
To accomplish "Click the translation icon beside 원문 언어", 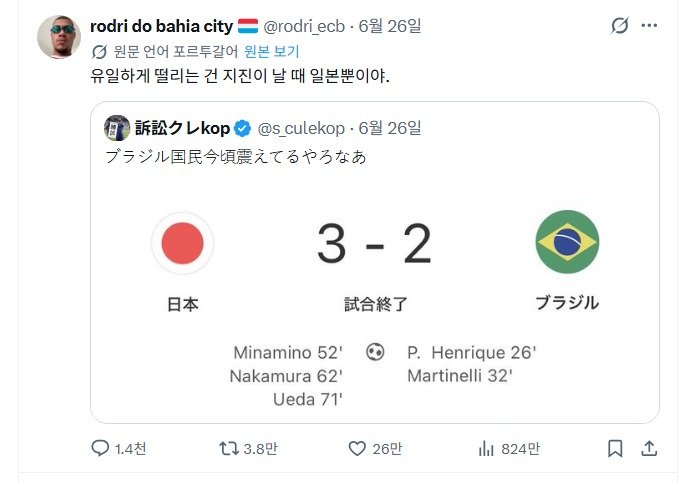I will pos(99,52).
